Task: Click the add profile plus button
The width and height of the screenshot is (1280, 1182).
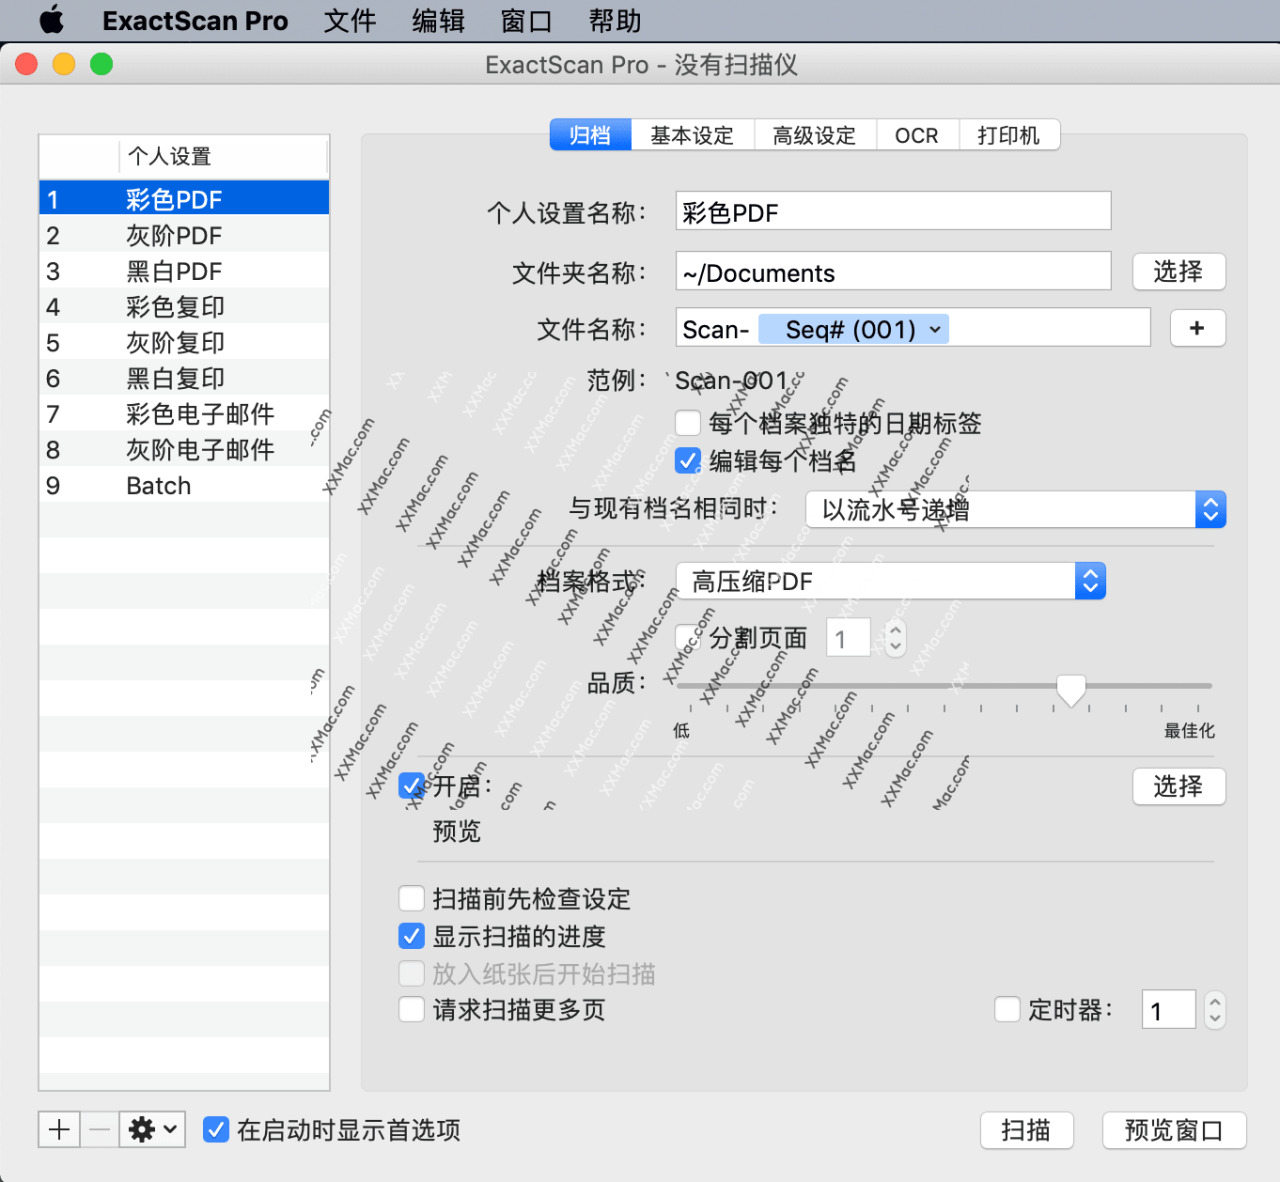Action: (x=59, y=1130)
